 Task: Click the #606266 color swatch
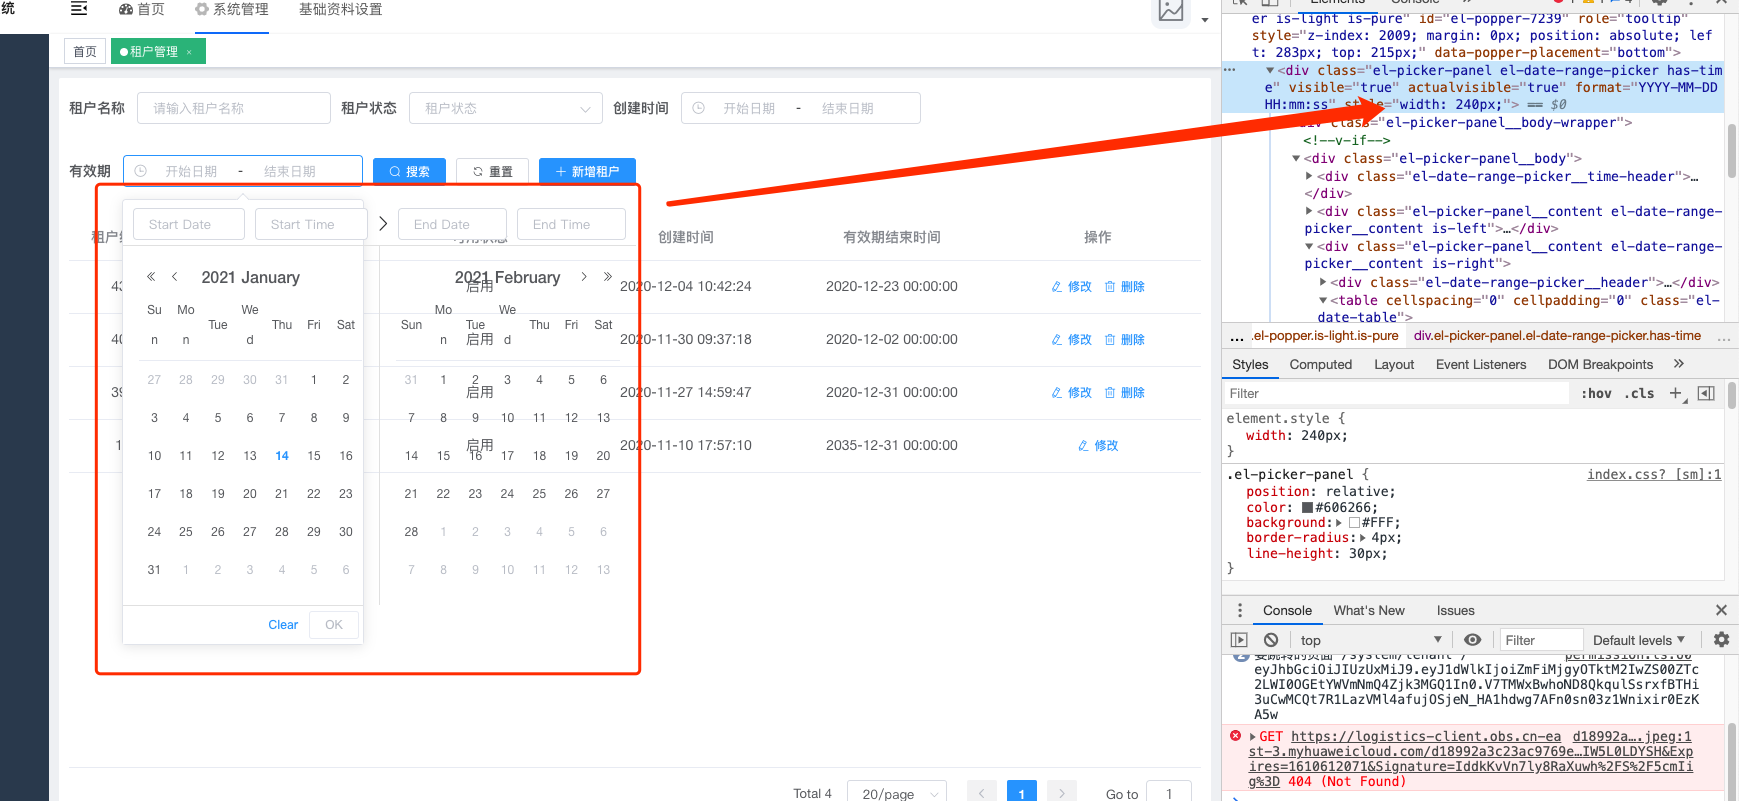click(x=1307, y=507)
